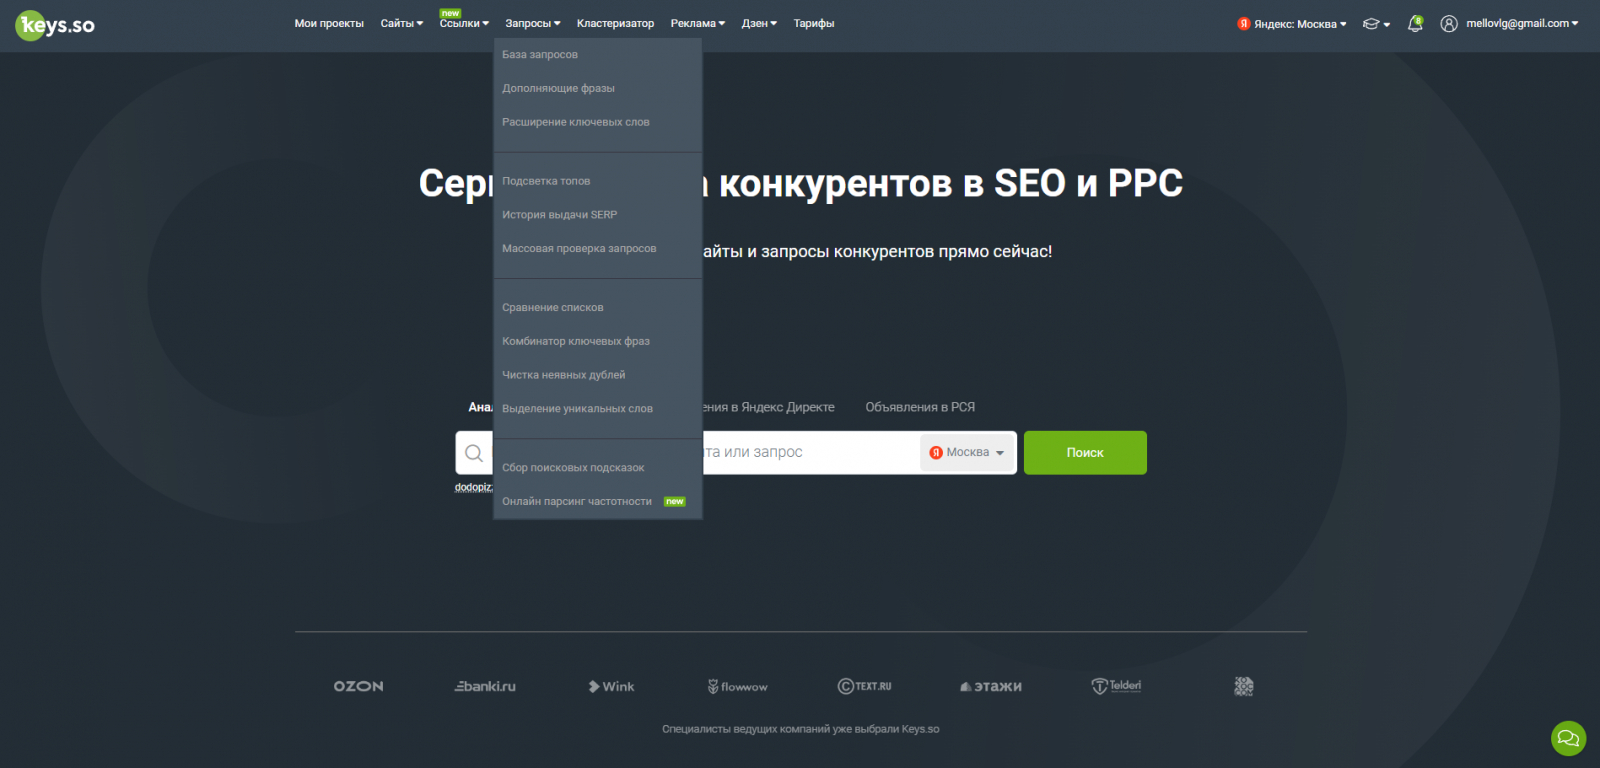Collapse the Запросы menu

tap(533, 24)
